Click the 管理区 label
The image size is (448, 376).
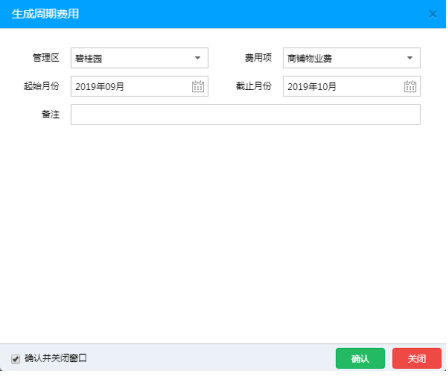(x=46, y=58)
